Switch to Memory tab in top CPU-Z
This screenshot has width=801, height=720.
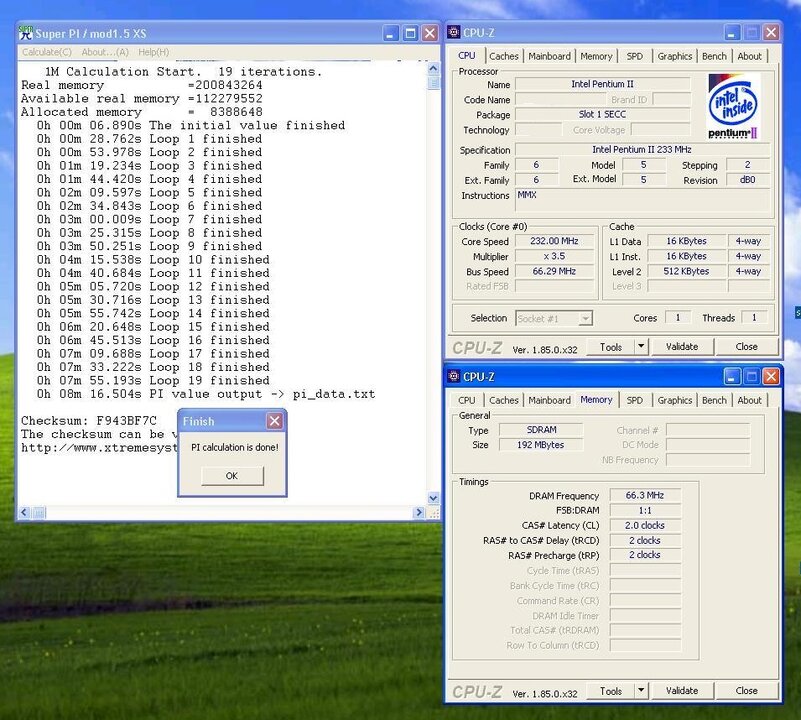click(596, 56)
